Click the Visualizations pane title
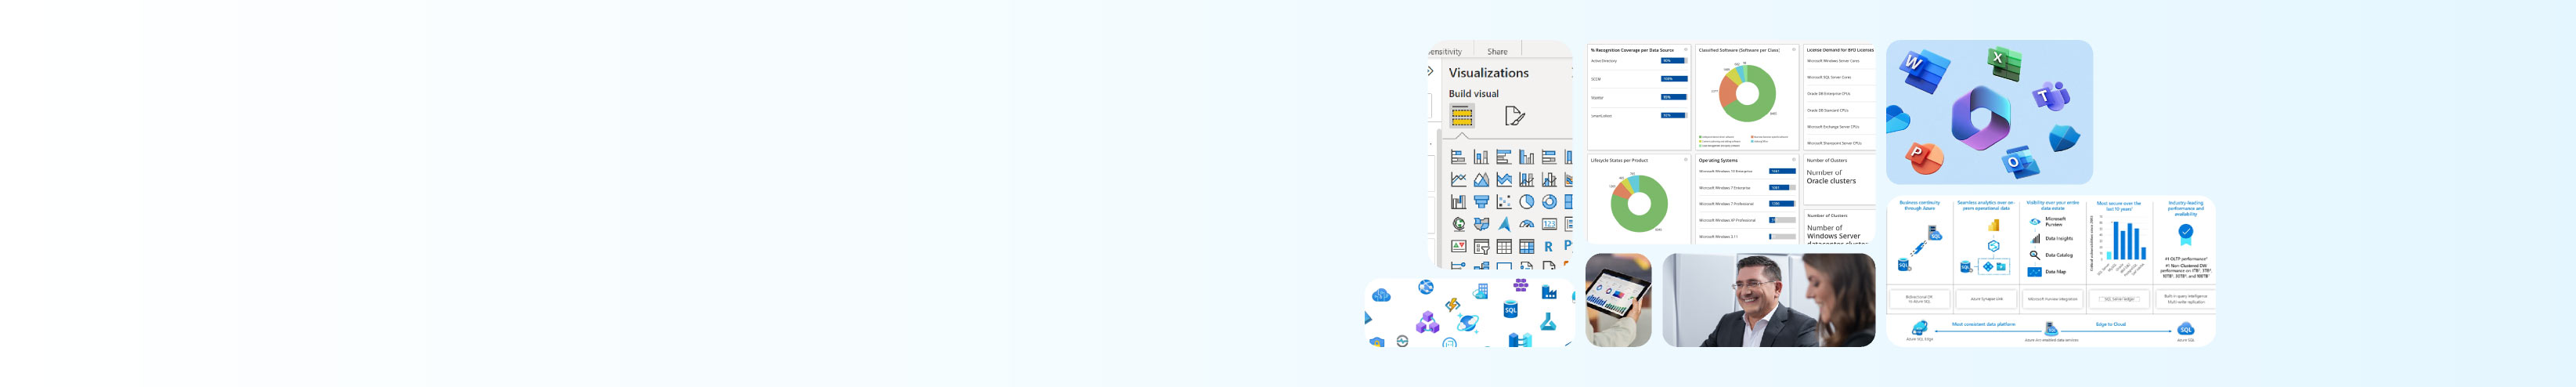This screenshot has width=2576, height=387. (1488, 73)
